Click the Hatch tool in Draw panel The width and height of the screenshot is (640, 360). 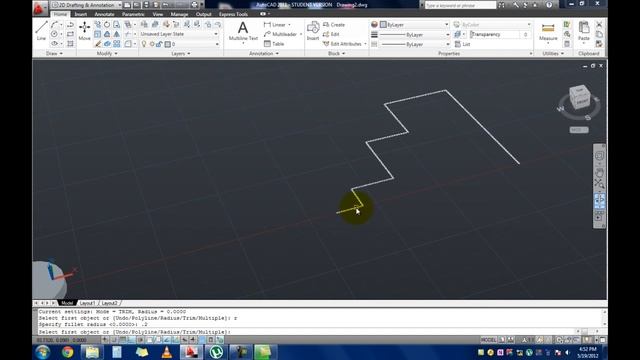[70, 44]
